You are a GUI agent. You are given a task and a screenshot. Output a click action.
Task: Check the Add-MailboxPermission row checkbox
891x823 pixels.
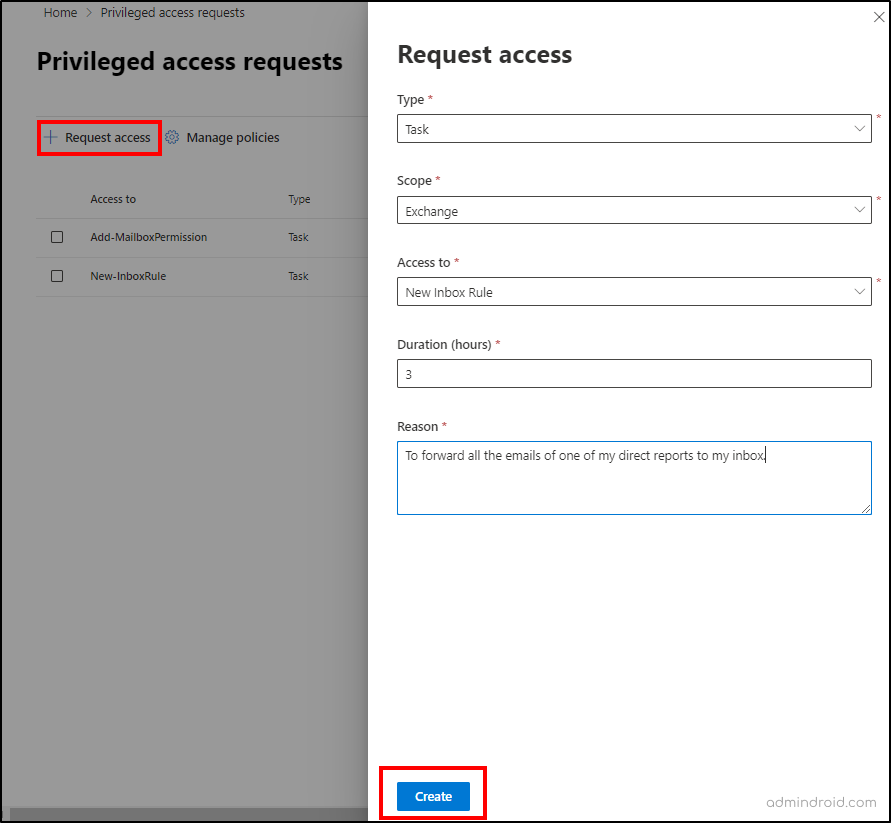[x=57, y=237]
